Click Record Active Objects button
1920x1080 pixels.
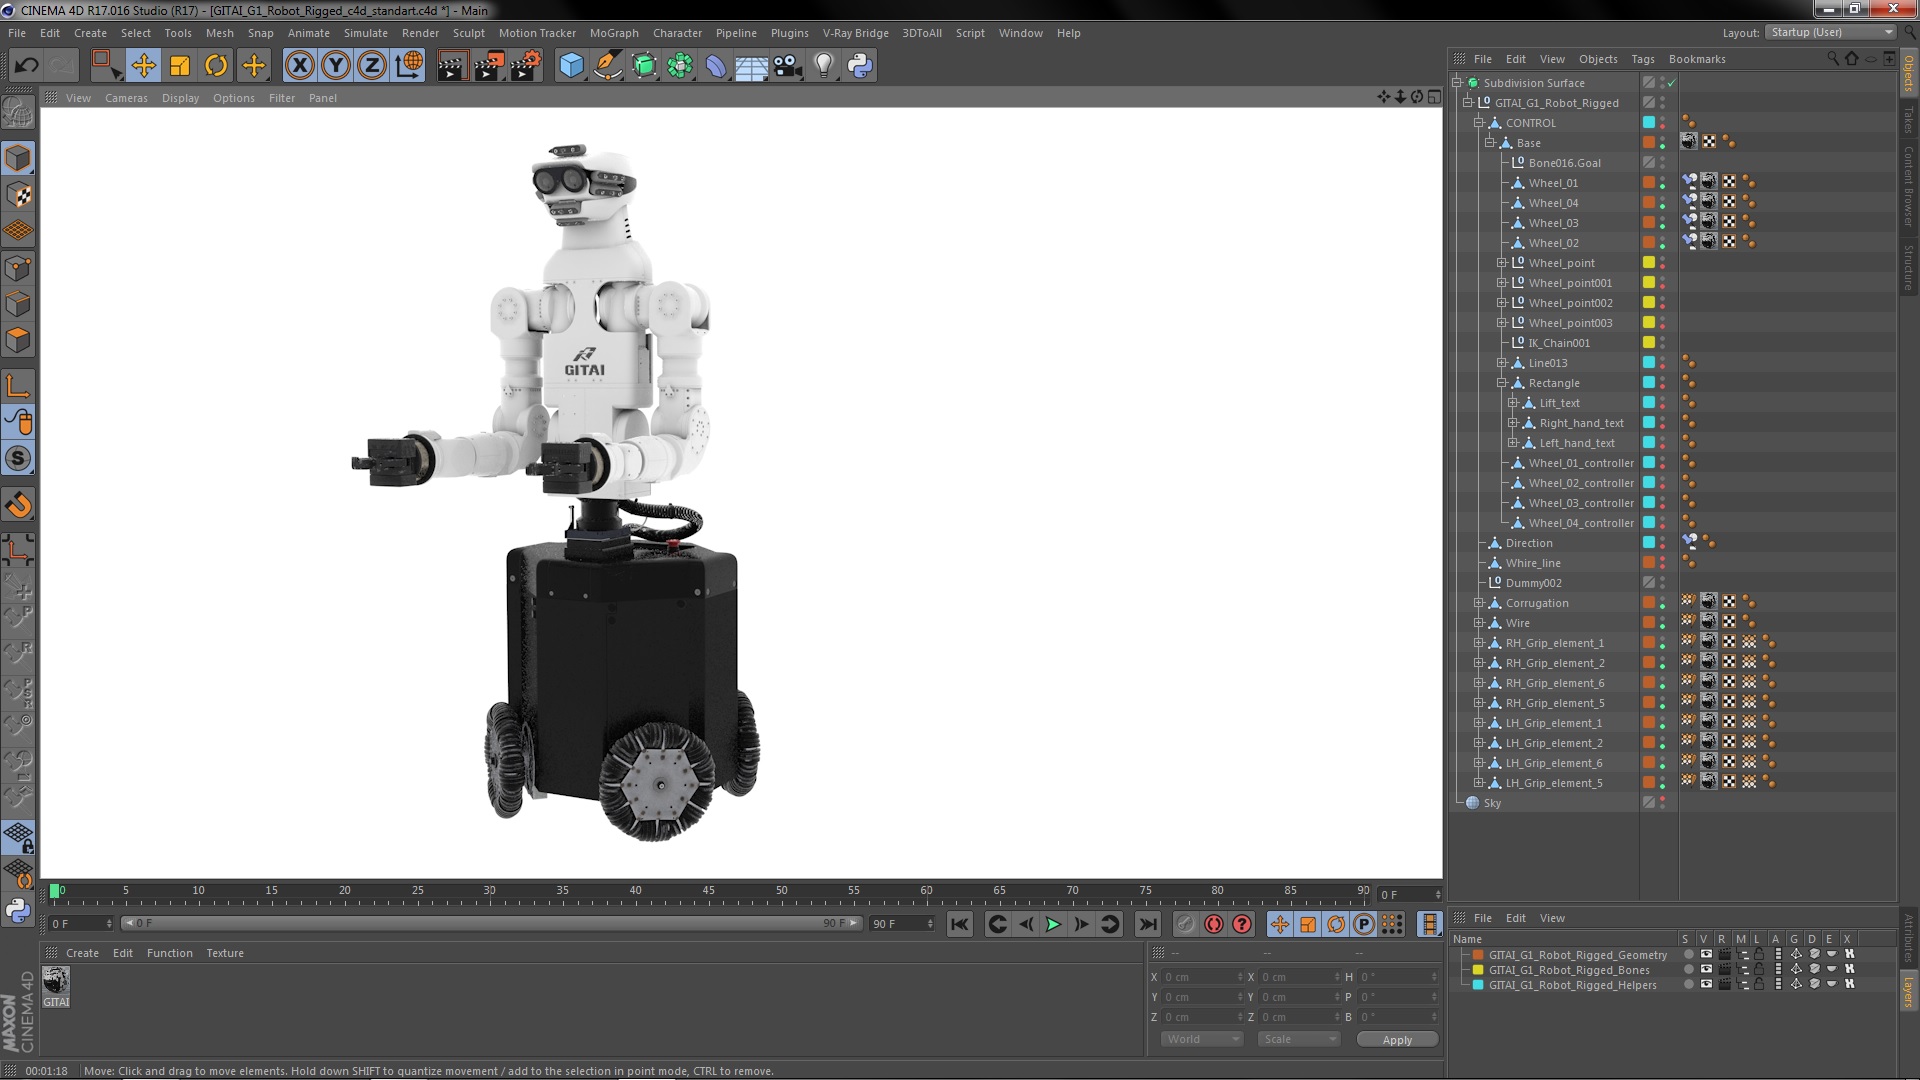1185,925
